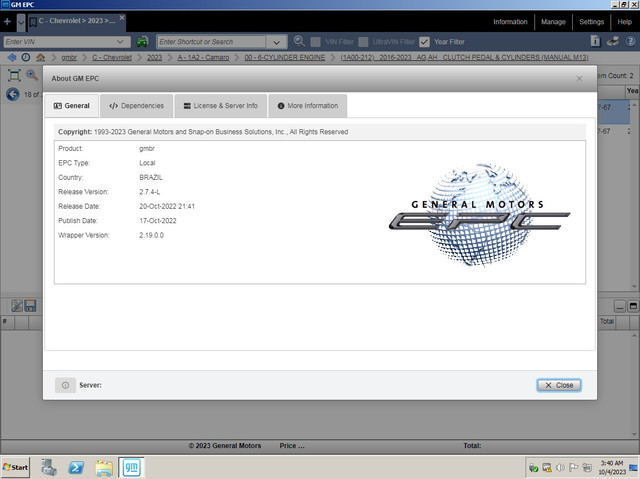This screenshot has height=479, width=640.
Task: Close the C - Chevrolet catalog tab
Action: [122, 18]
